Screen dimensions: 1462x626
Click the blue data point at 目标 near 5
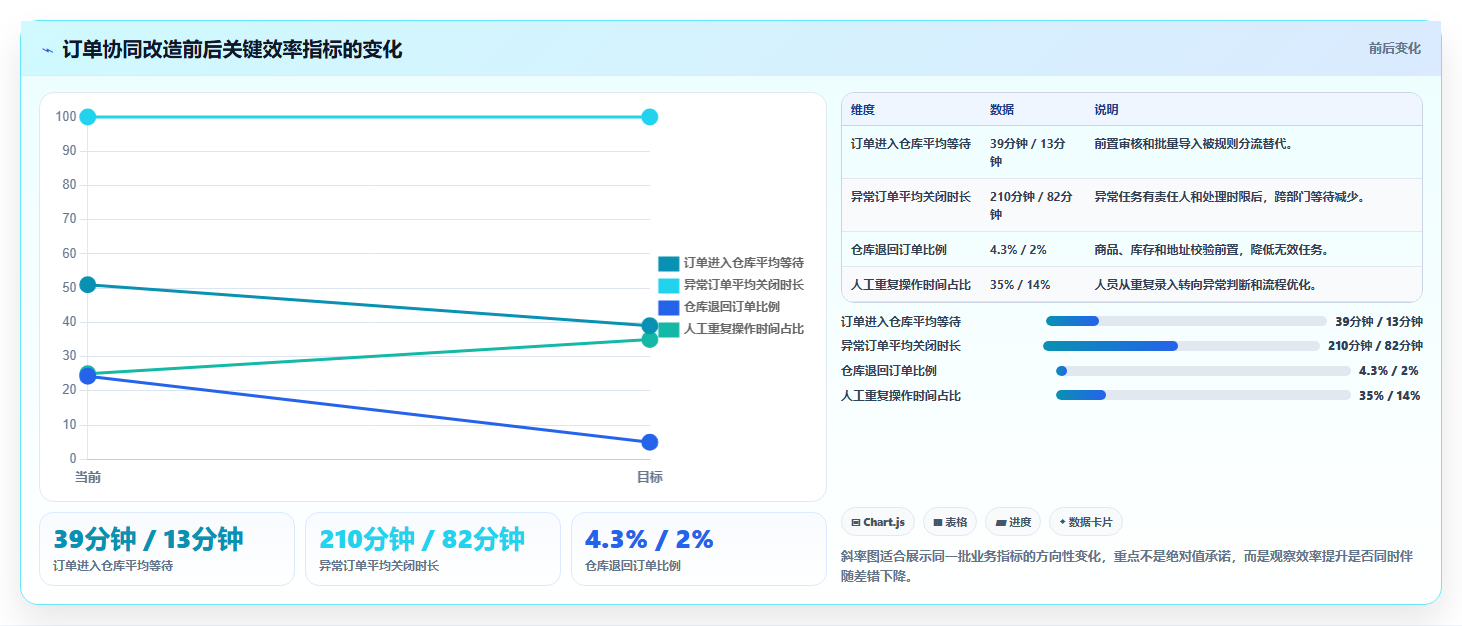[x=650, y=442]
